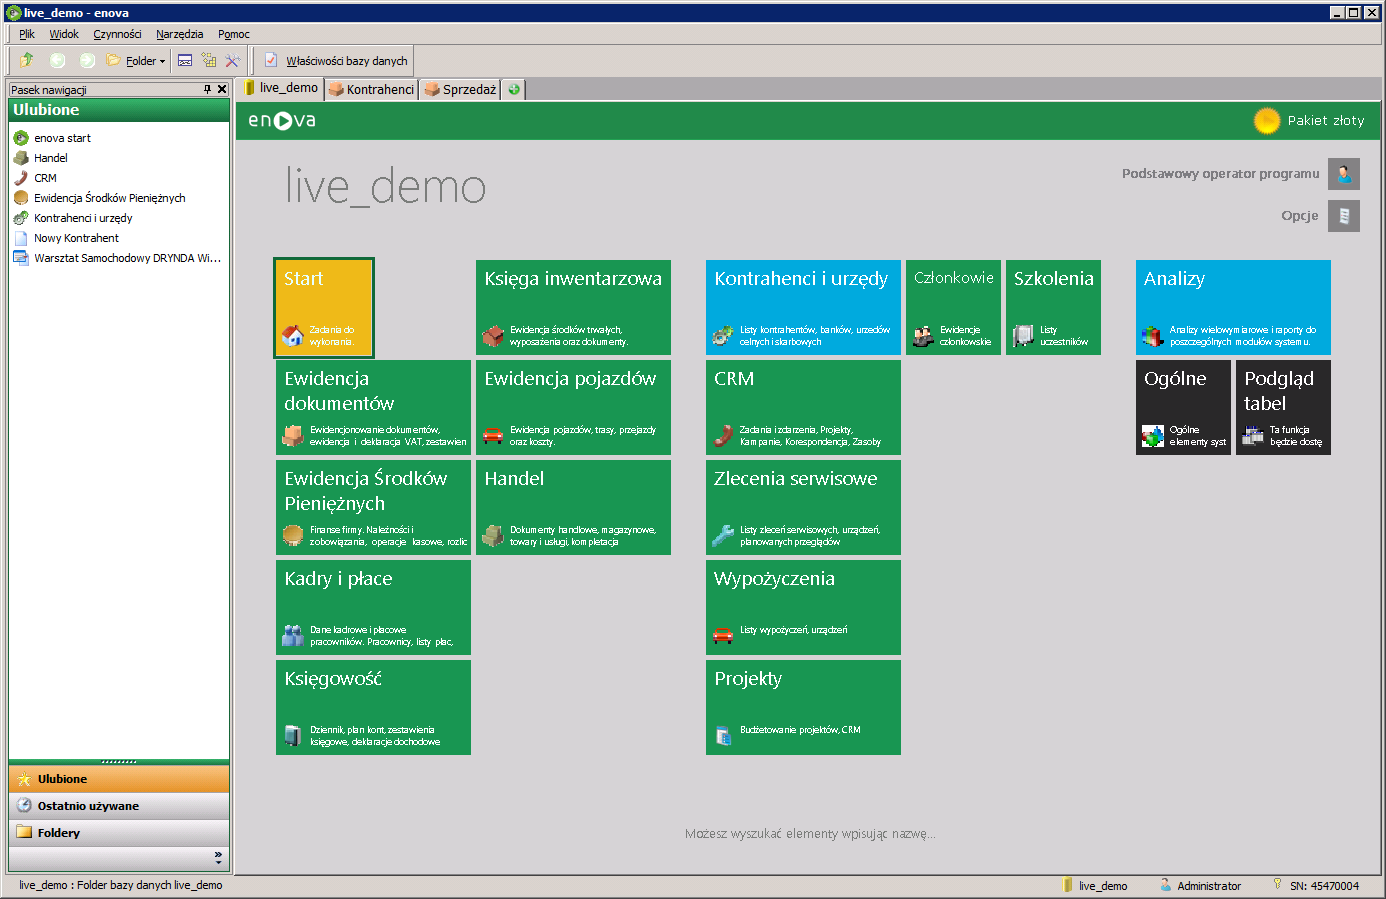1386x899 pixels.
Task: Click the Podstawowy operator programu label
Action: pos(1220,174)
